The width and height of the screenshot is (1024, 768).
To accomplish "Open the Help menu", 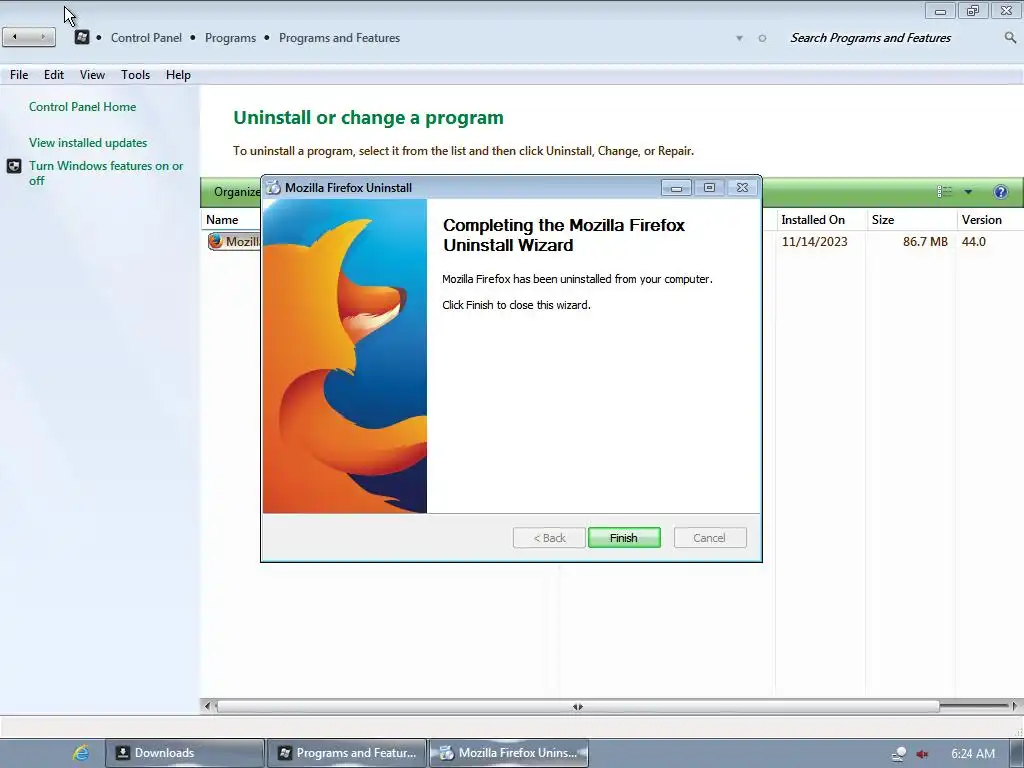I will pyautogui.click(x=178, y=74).
